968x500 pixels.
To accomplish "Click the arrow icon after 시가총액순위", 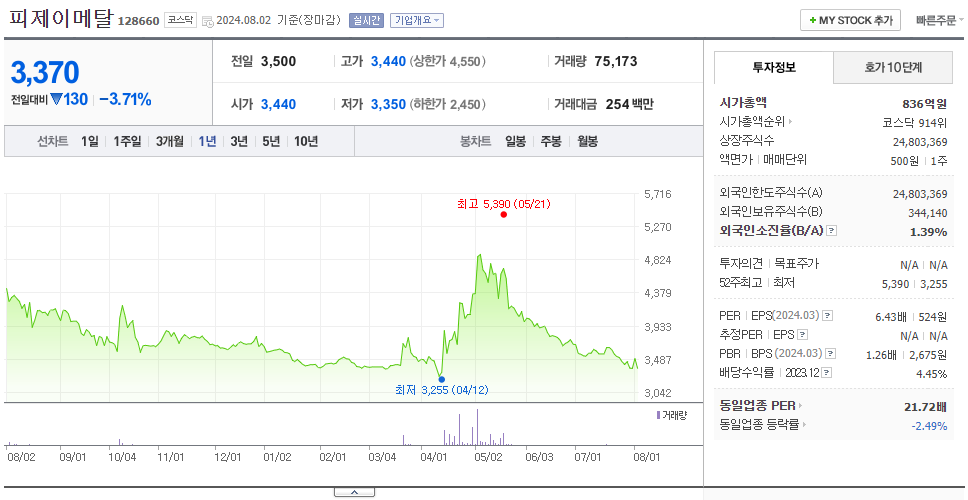I will pyautogui.click(x=791, y=122).
